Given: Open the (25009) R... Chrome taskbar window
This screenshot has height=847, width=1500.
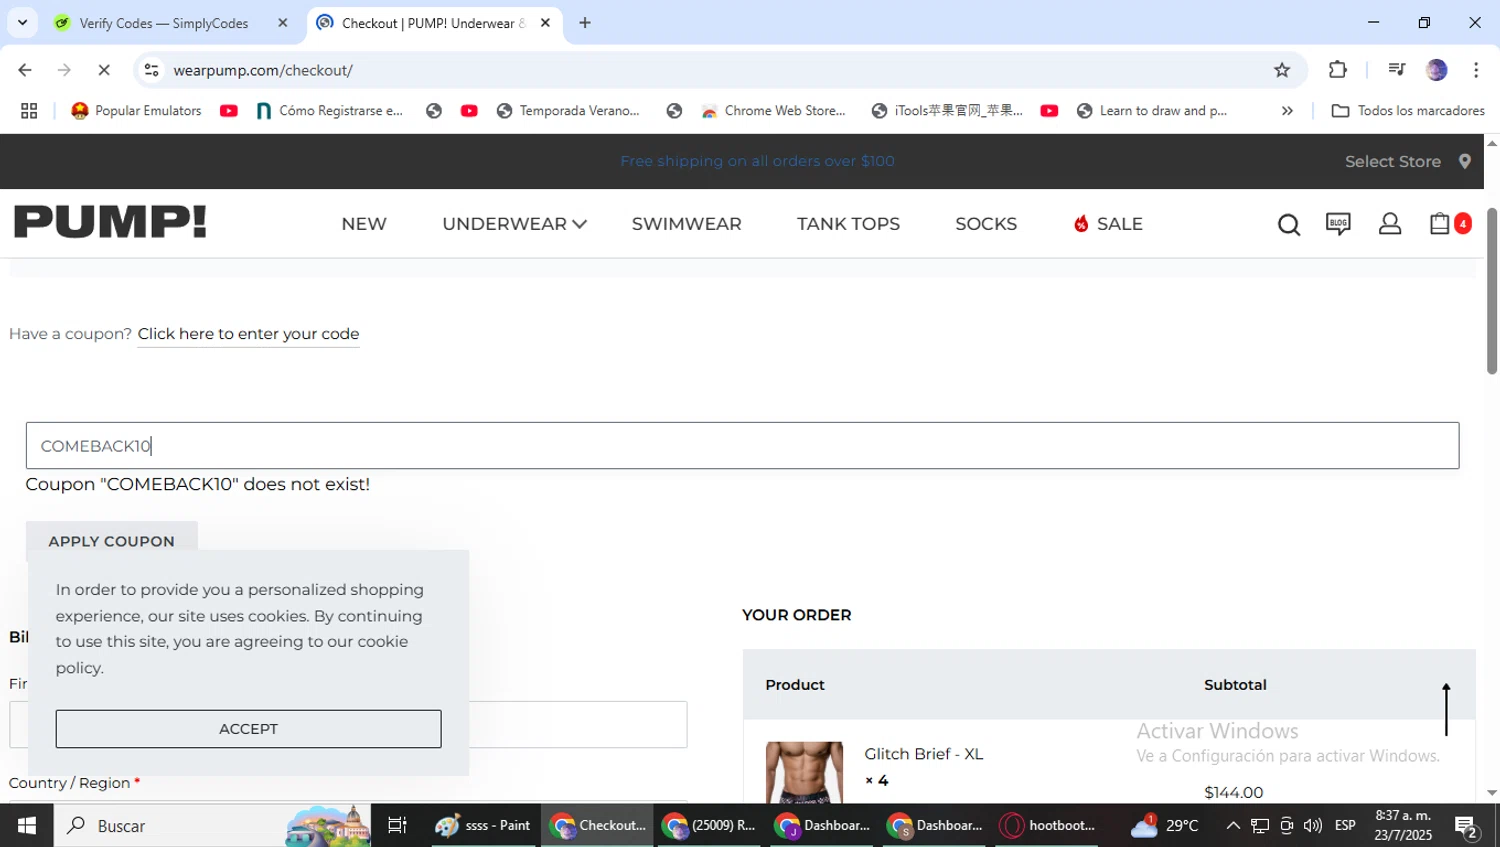Looking at the screenshot, I should 711,825.
